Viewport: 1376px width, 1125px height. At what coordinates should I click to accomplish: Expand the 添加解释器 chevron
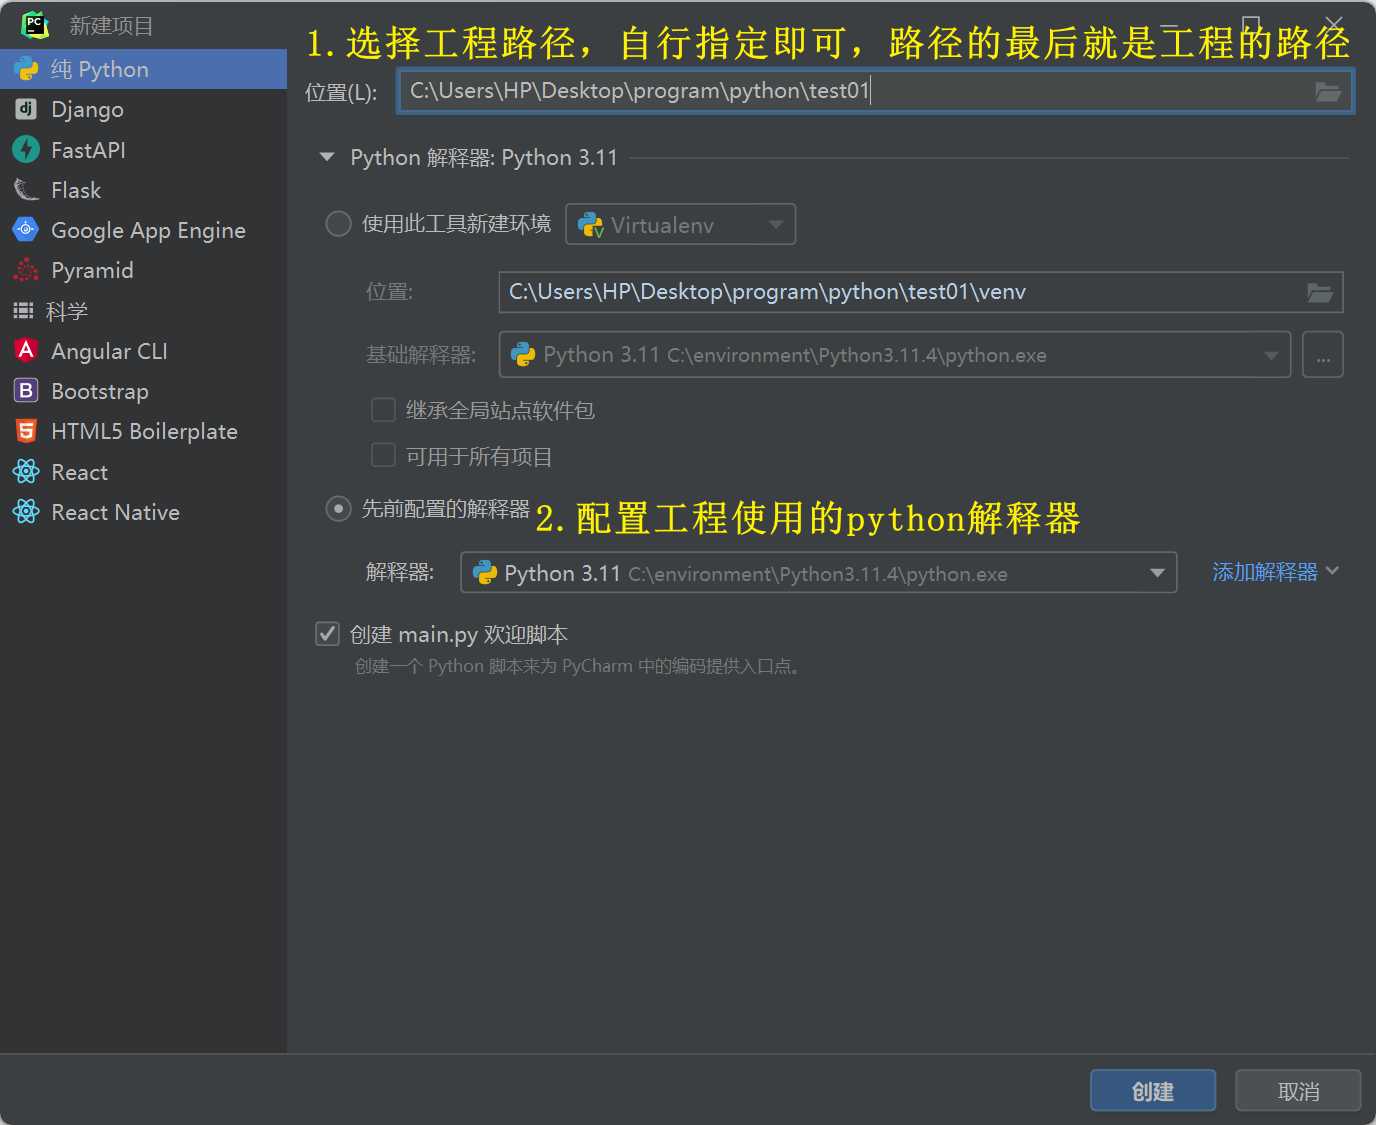point(1332,571)
